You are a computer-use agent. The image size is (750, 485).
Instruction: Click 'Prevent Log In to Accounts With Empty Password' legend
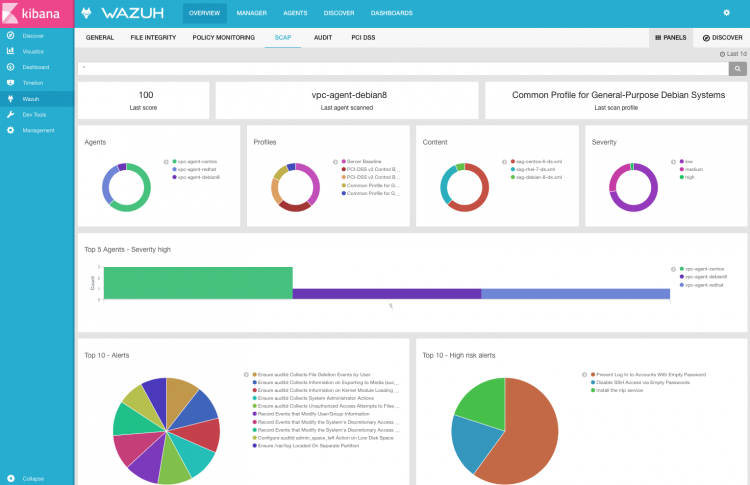click(x=651, y=375)
